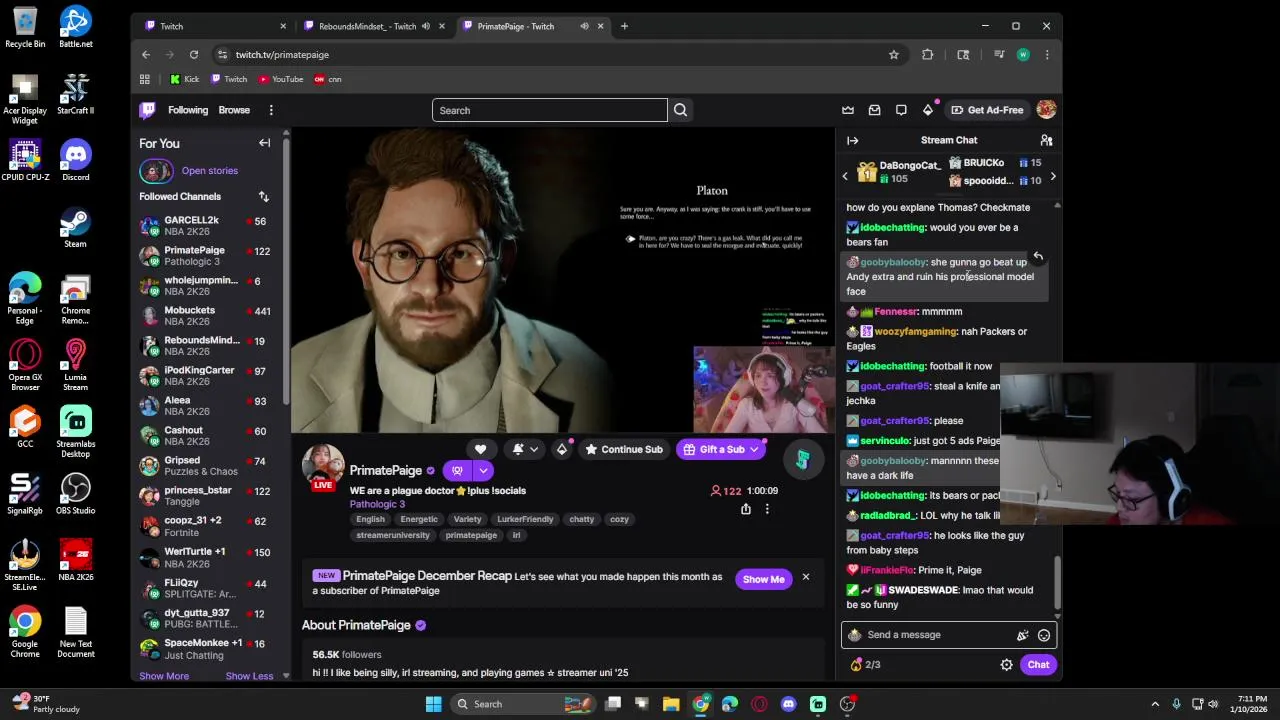Collapse the Stream Chat panel

(x=852, y=140)
